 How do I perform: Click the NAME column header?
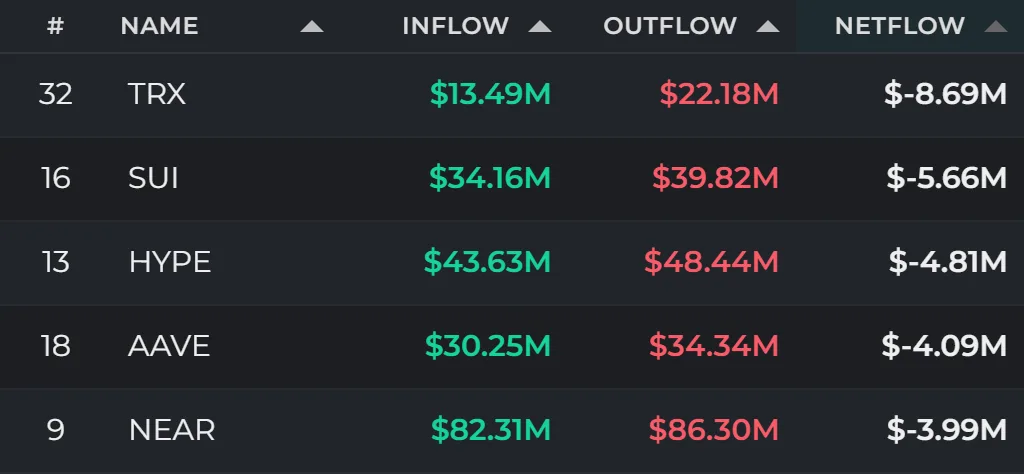tap(159, 26)
